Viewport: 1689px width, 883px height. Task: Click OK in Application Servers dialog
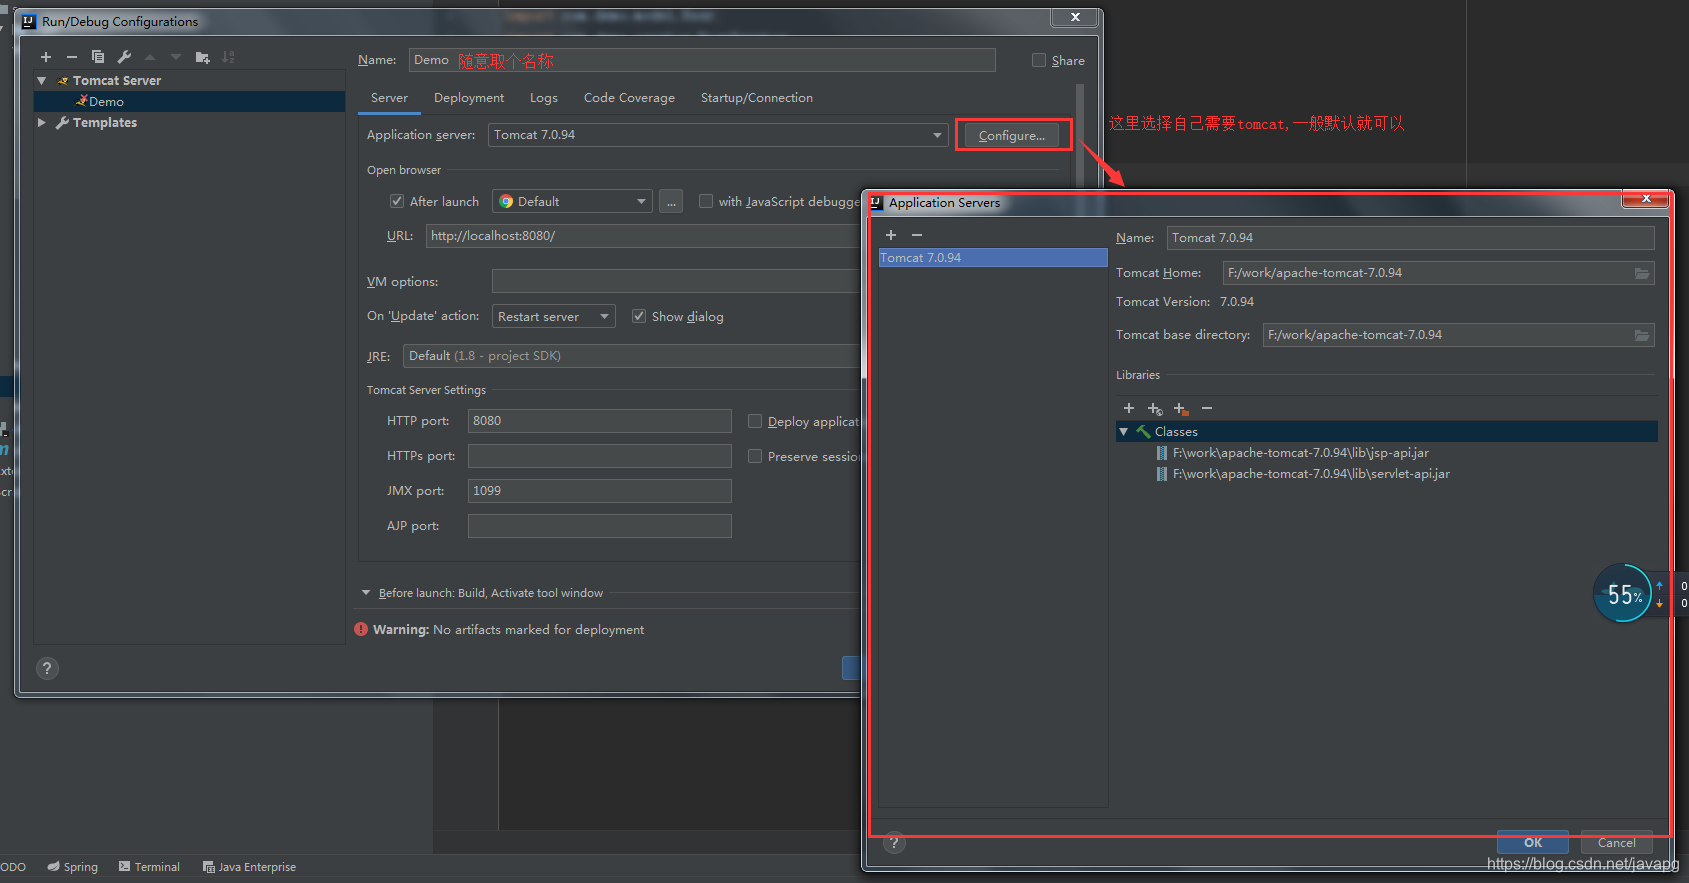pos(1533,842)
